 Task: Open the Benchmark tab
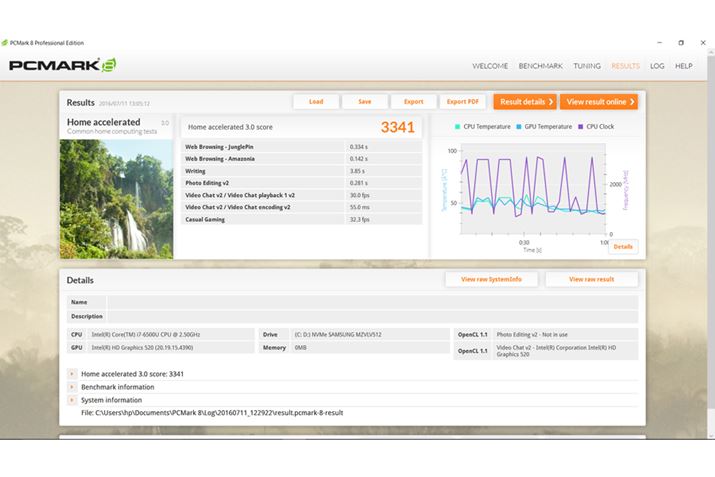[540, 66]
